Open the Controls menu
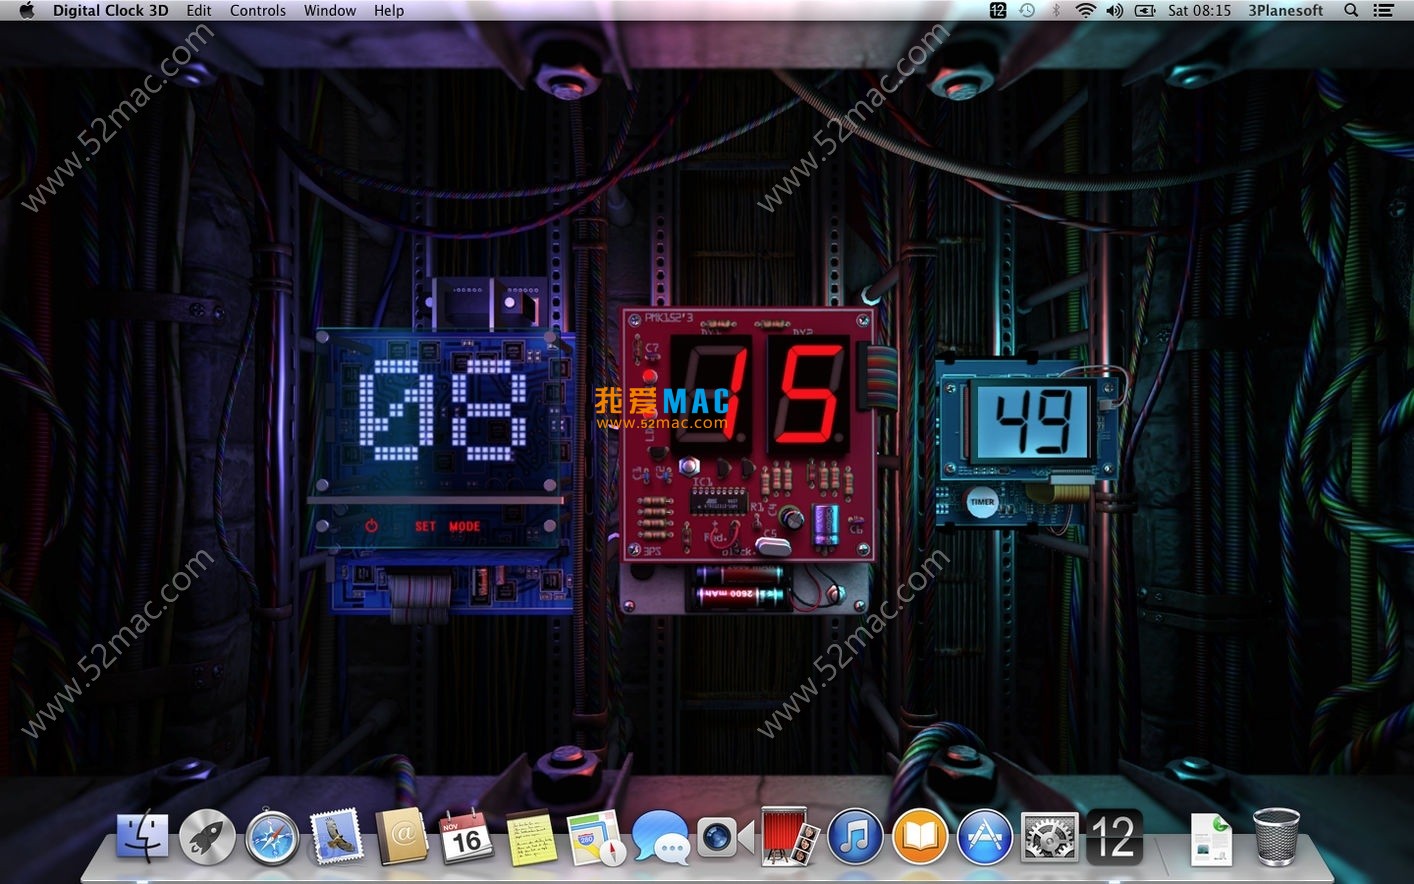Screen dimensions: 1414x884 point(258,10)
